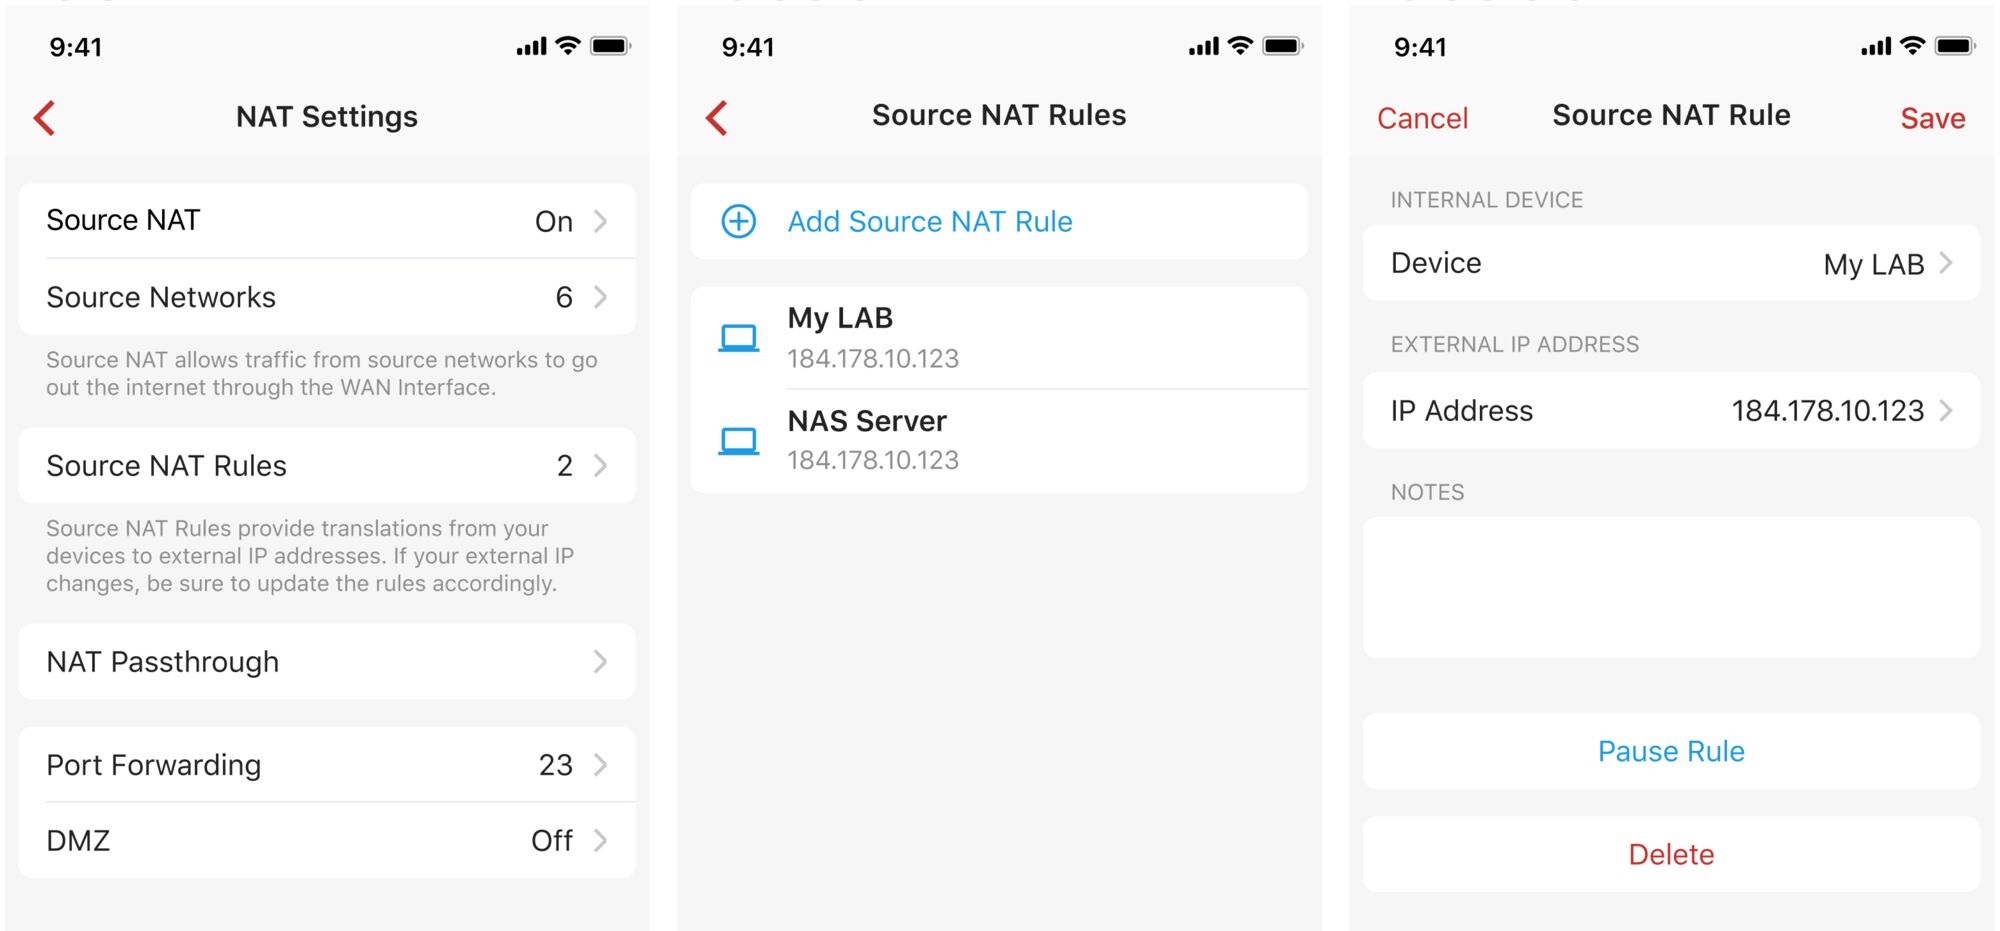Tap signal bars icon on Source NAT Rules screen
Image resolution: width=2000 pixels, height=931 pixels.
[x=1203, y=46]
